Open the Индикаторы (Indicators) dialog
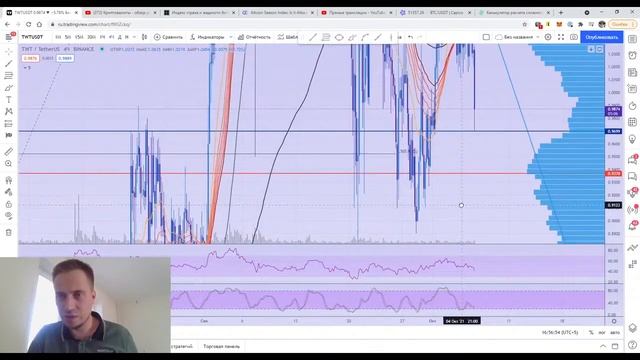Image resolution: width=640 pixels, height=360 pixels. pos(207,37)
